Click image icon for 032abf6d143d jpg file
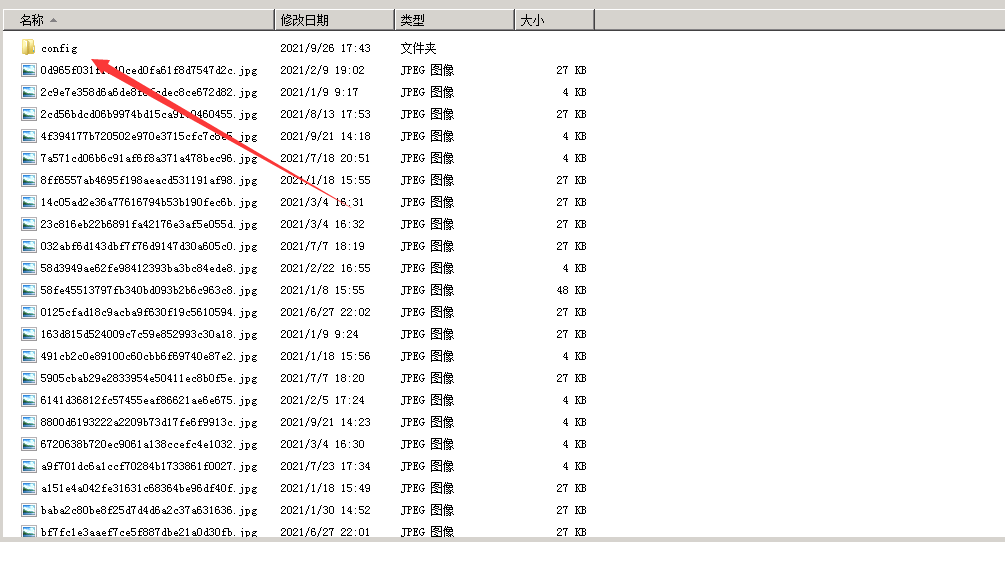The height and width of the screenshot is (562, 1005). (29, 246)
